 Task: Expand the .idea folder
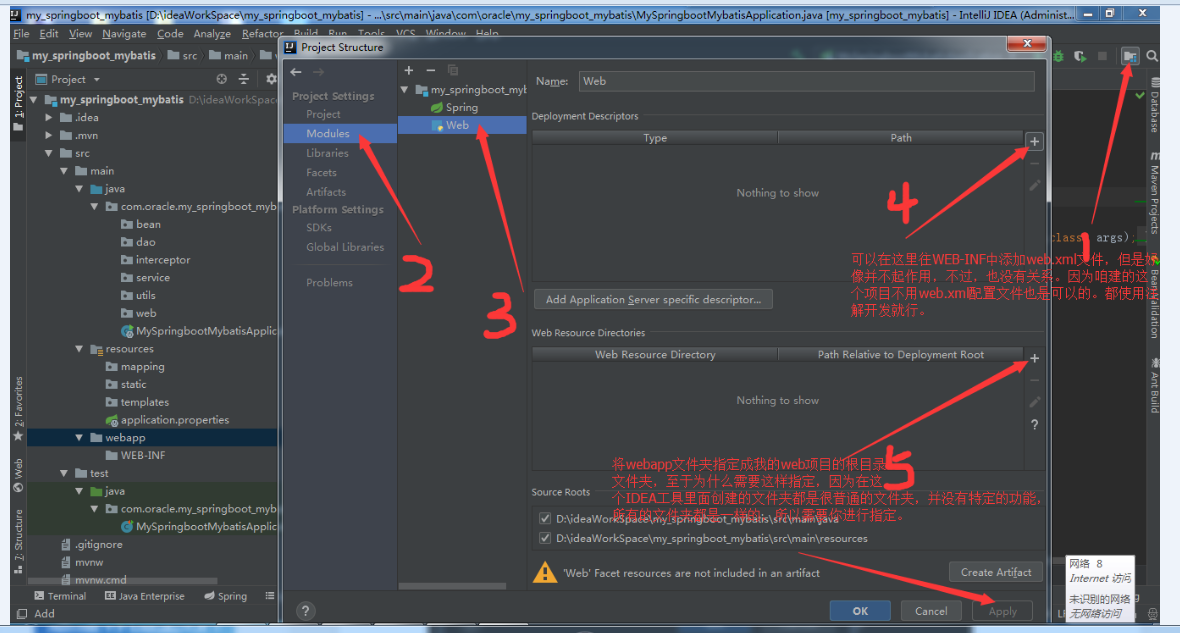pos(48,117)
